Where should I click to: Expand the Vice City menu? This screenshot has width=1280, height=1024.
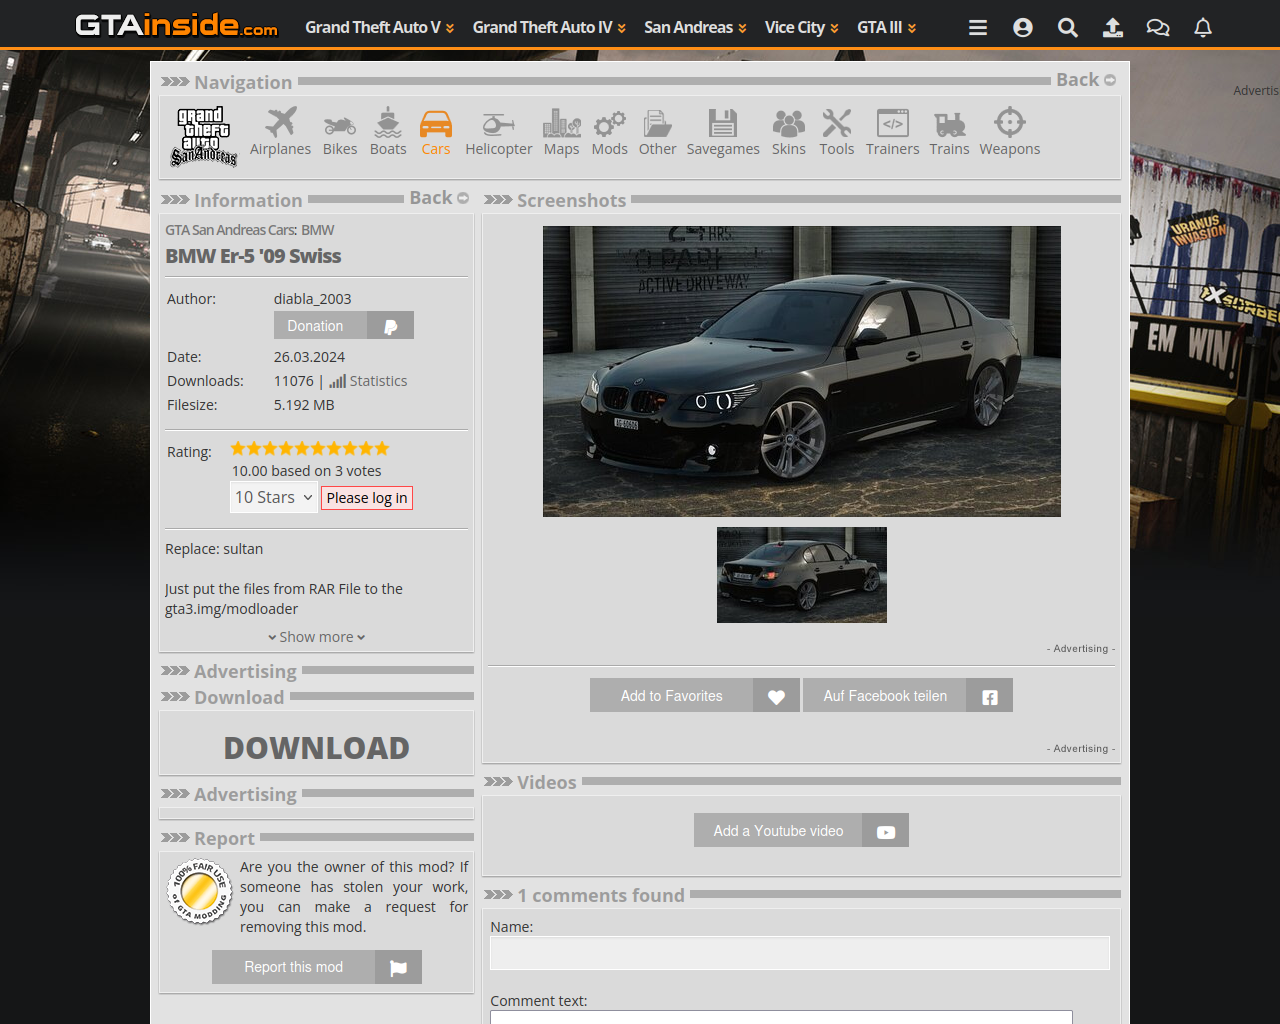pos(802,28)
